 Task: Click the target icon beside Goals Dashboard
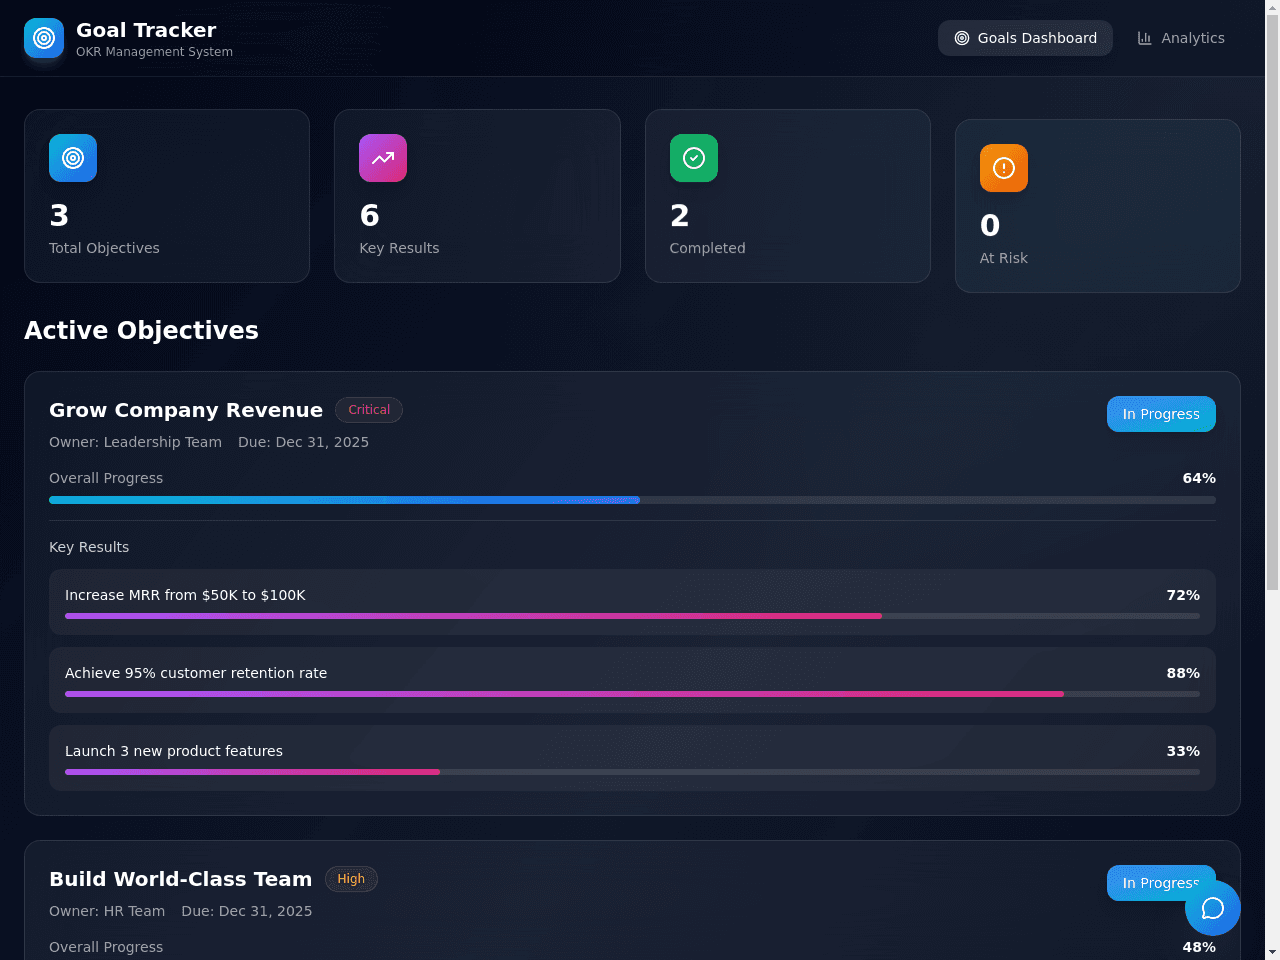pyautogui.click(x=962, y=38)
